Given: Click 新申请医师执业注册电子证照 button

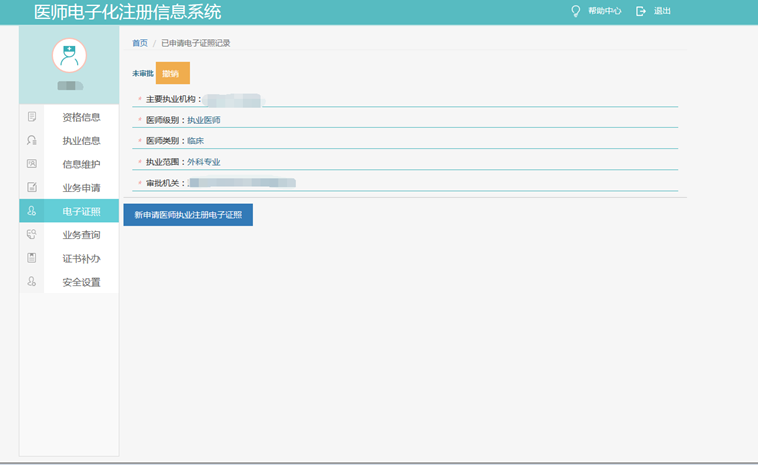Looking at the screenshot, I should (188, 215).
